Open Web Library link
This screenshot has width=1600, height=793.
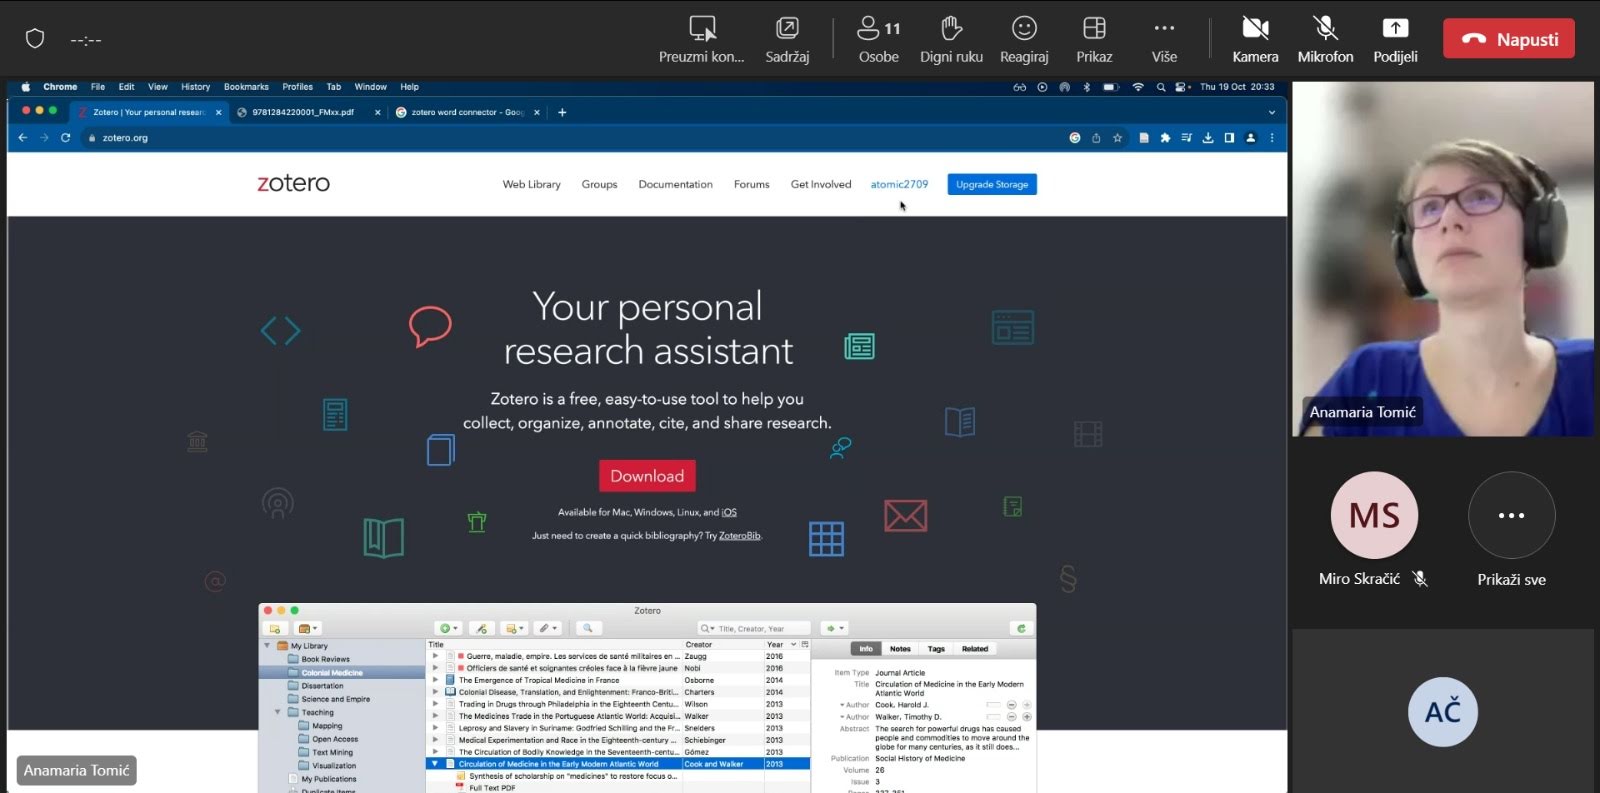point(531,184)
